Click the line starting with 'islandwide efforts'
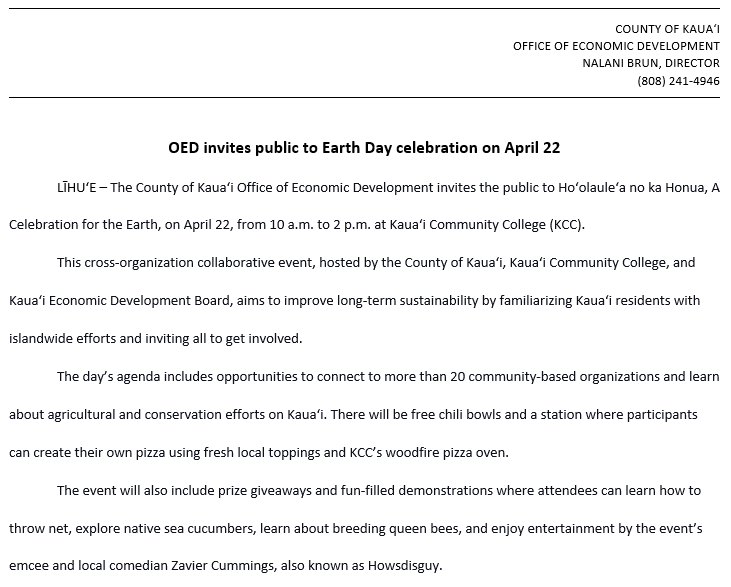Screen dimensions: 731x587 155,339
